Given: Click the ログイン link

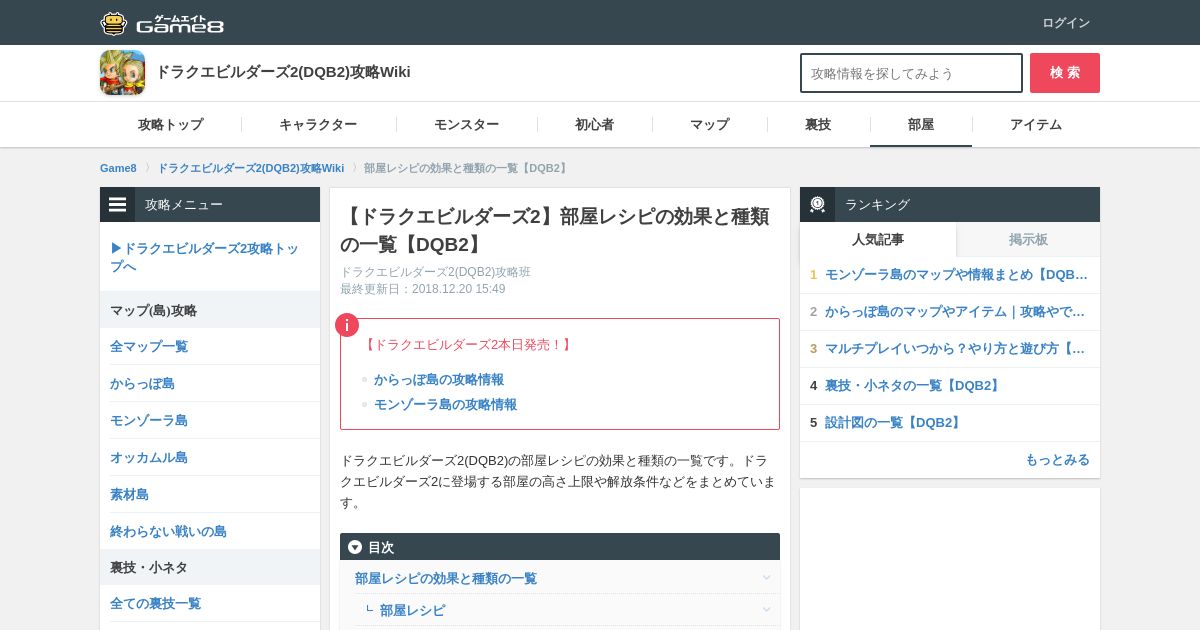Looking at the screenshot, I should tap(1066, 23).
